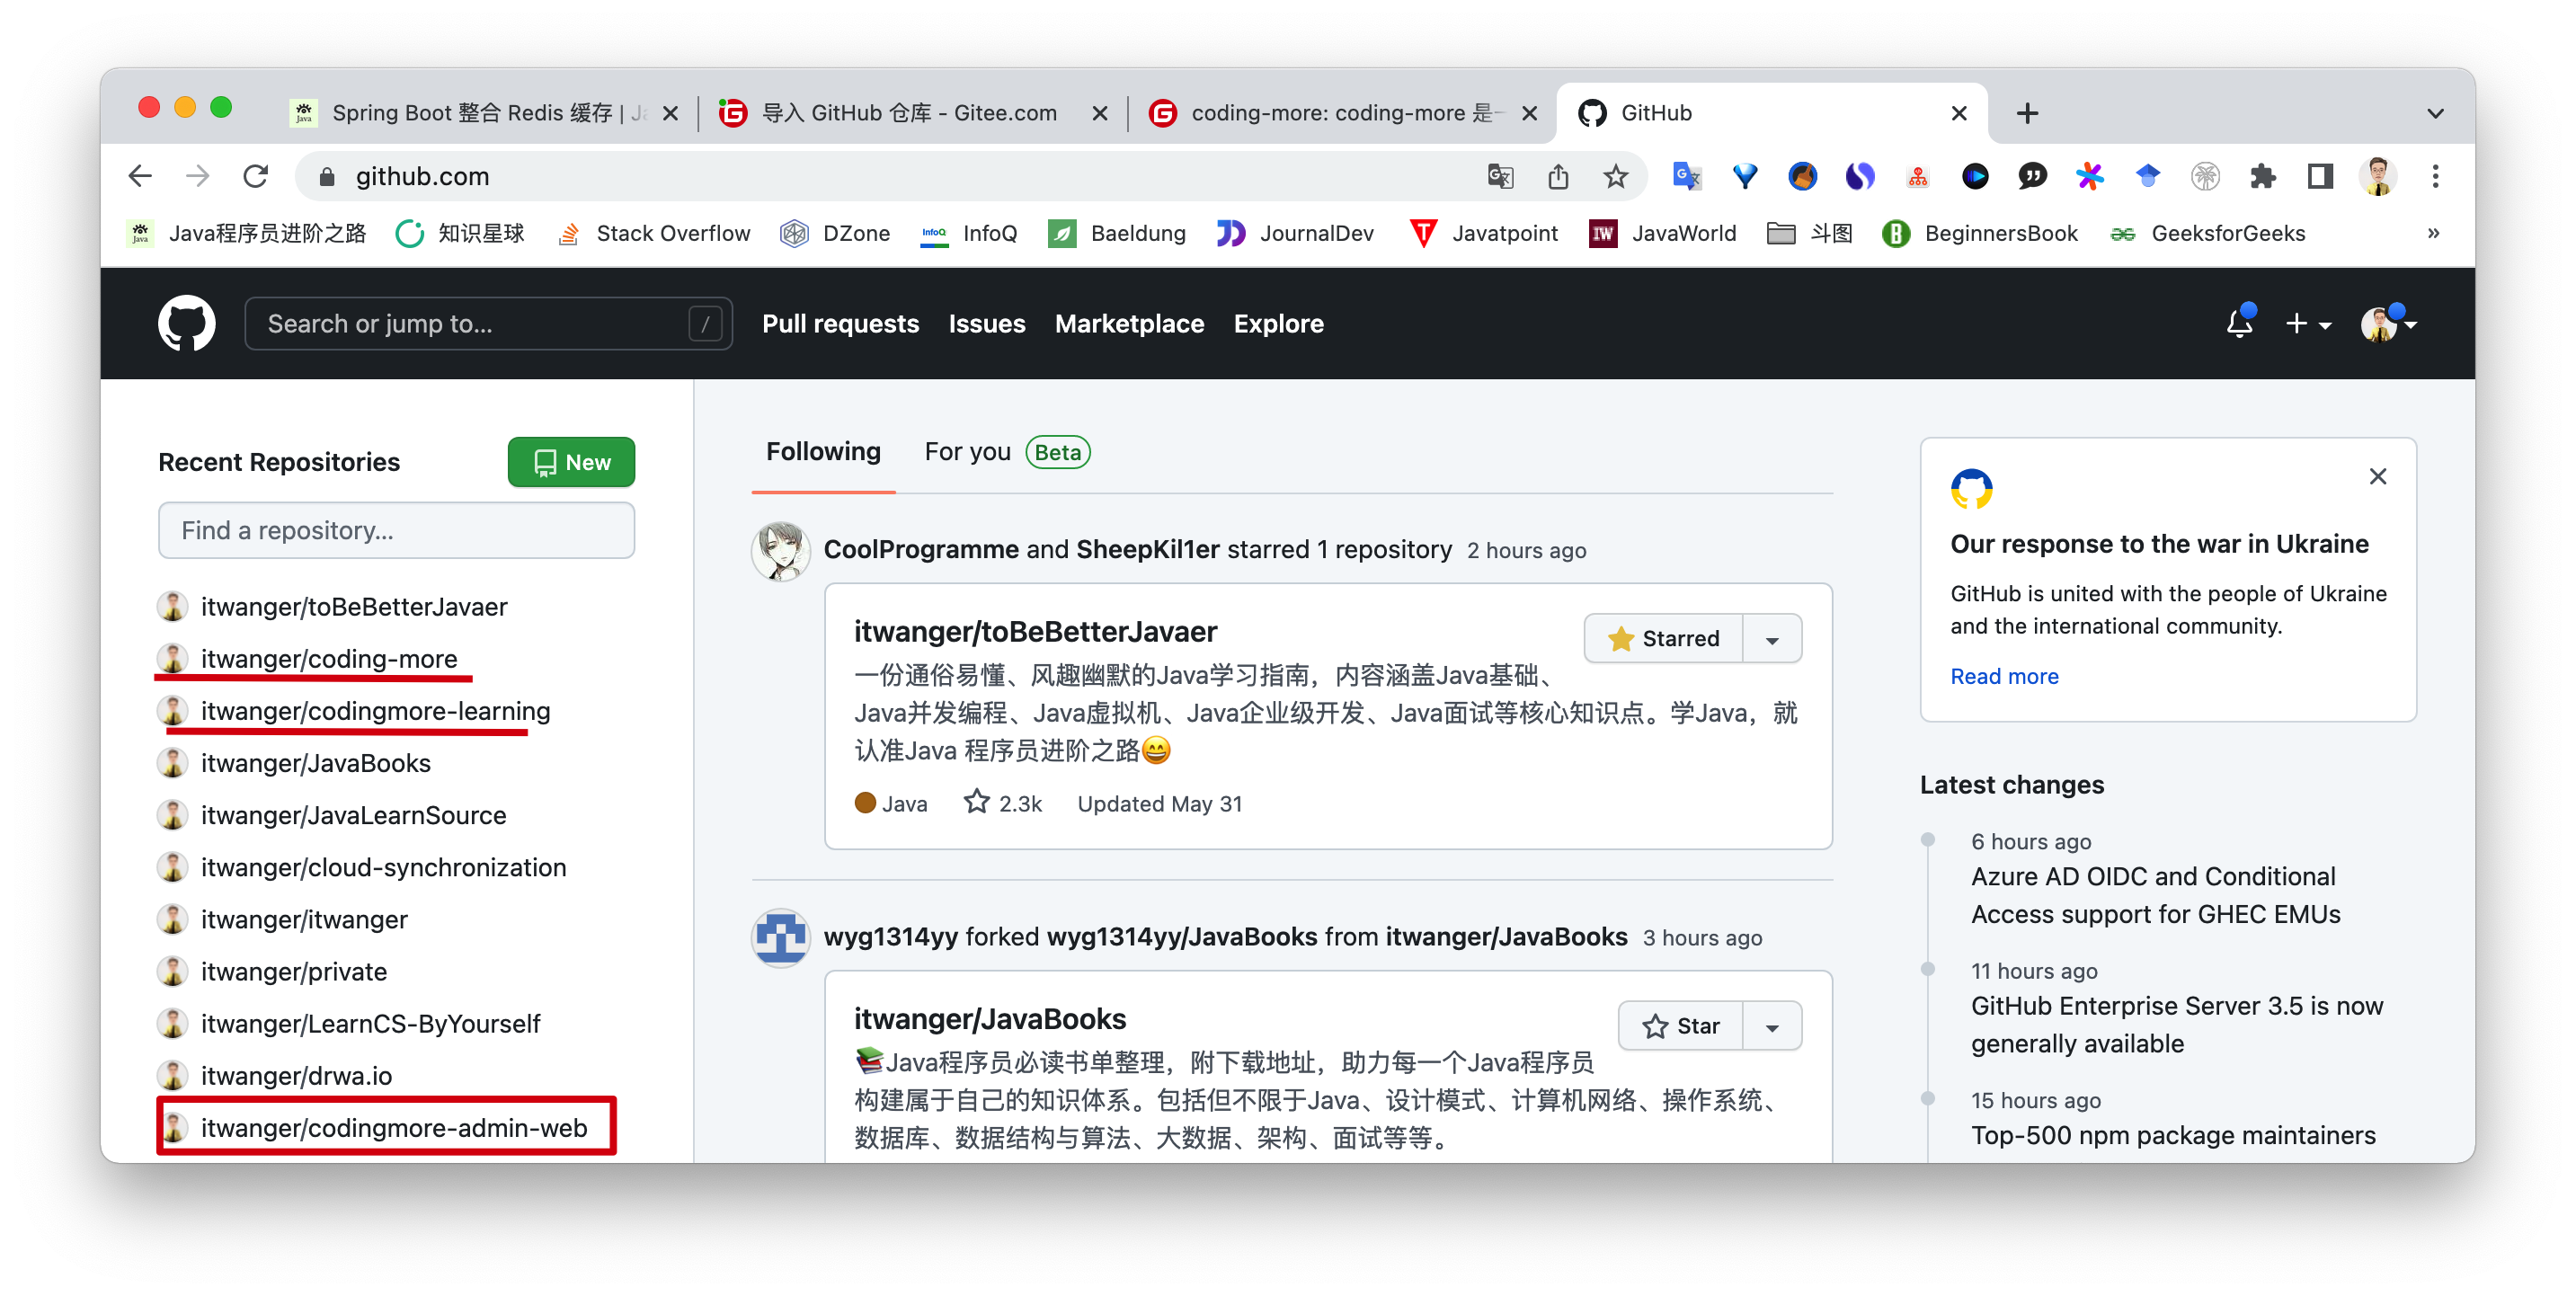The height and width of the screenshot is (1296, 2576).
Task: Open Pull requests in the header
Action: point(840,323)
